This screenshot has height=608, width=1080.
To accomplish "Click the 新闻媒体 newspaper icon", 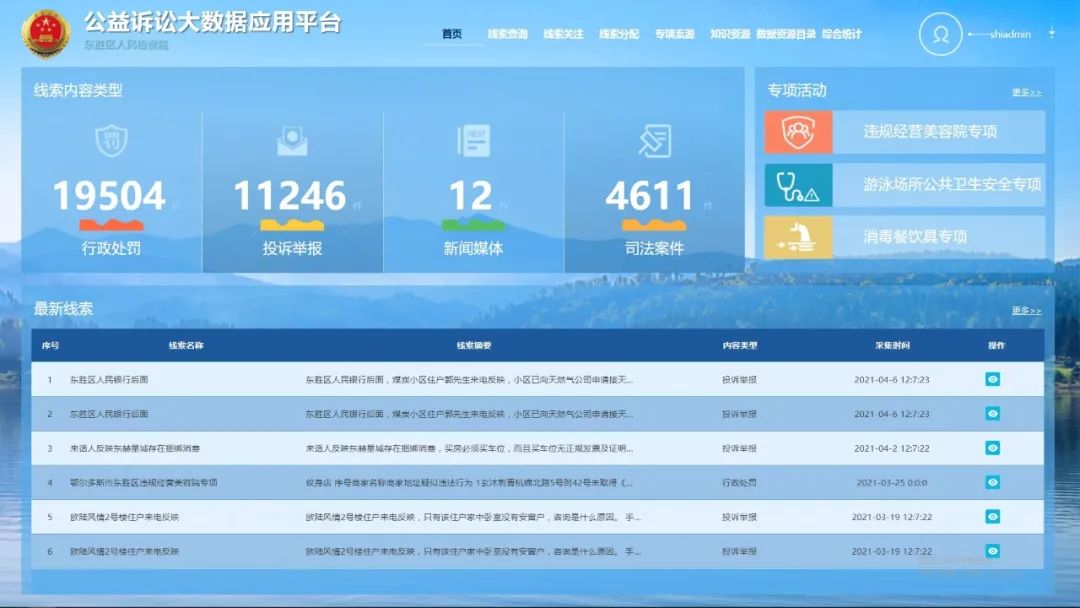I will point(473,140).
